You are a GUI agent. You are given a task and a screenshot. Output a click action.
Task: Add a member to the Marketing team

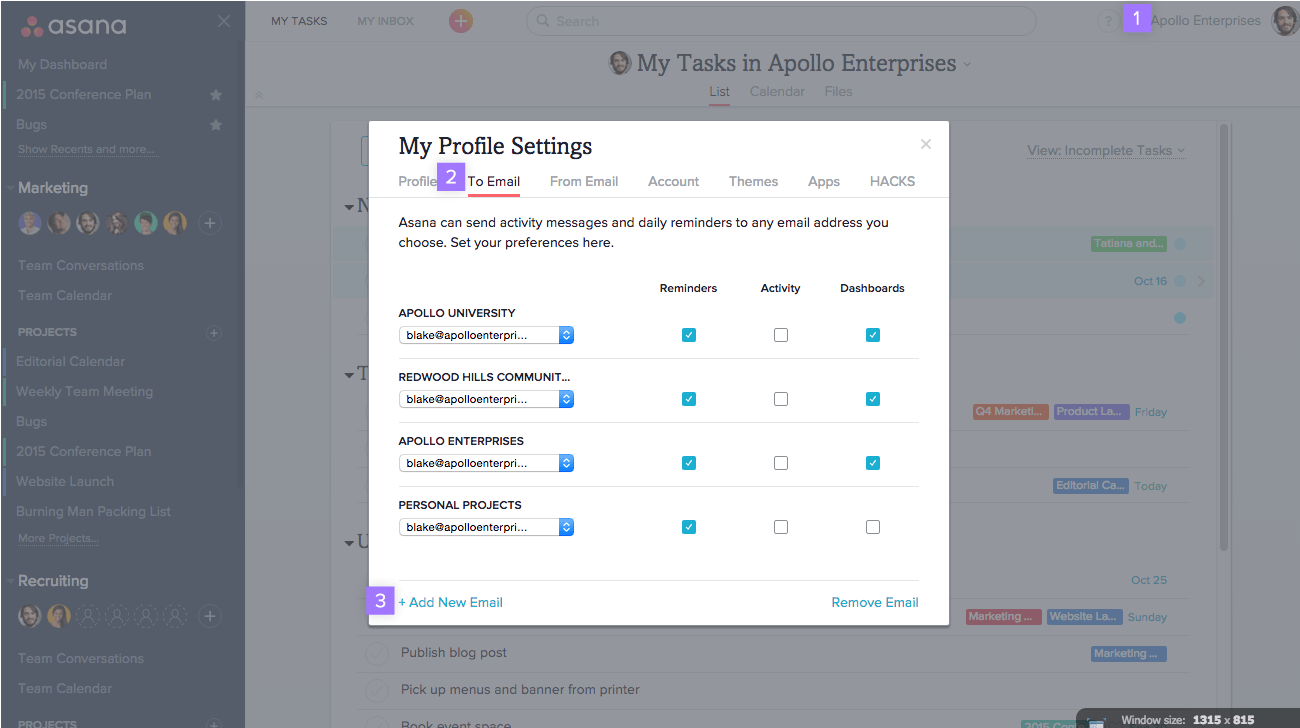point(209,222)
